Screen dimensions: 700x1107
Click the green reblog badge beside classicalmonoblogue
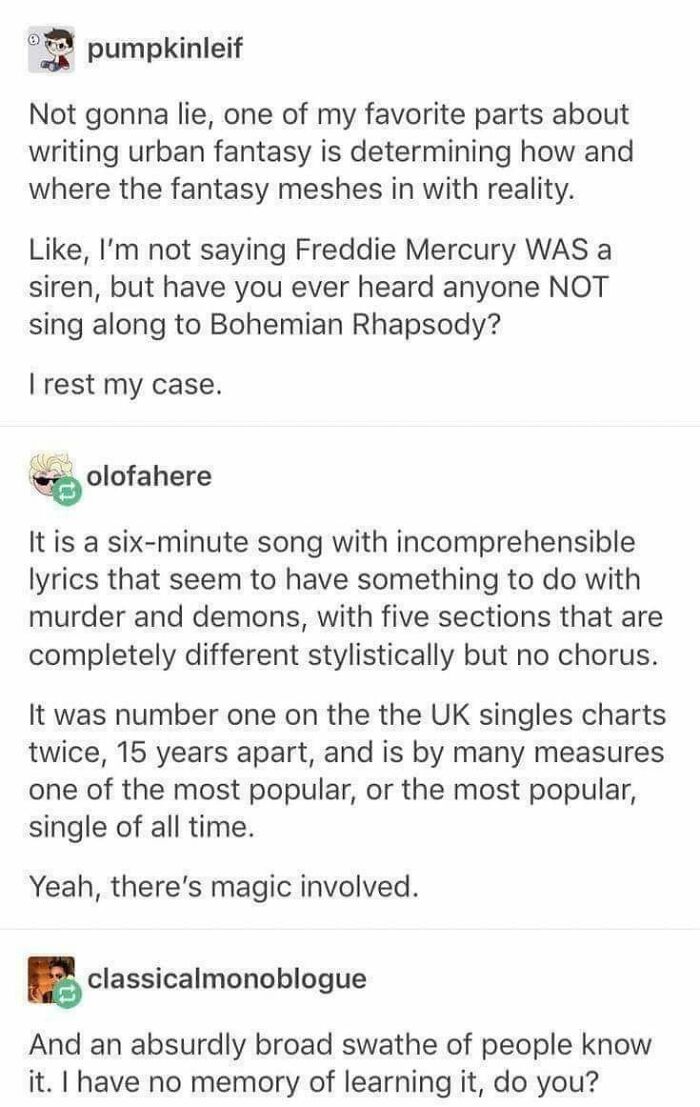point(68,996)
